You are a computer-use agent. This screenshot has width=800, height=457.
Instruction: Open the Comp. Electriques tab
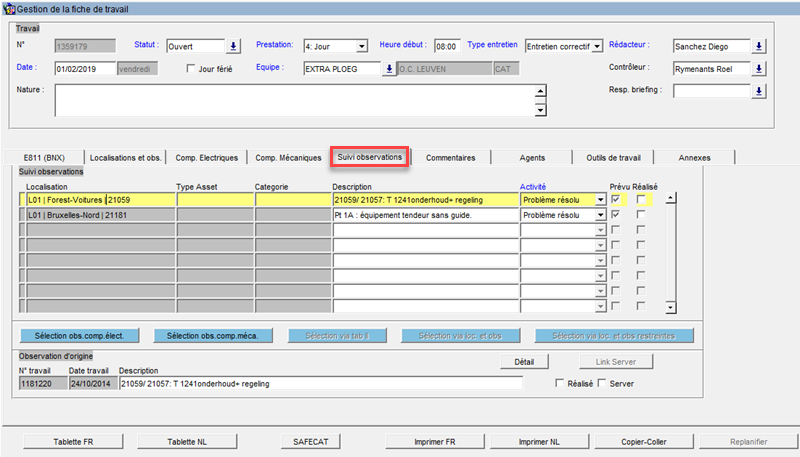tap(207, 158)
